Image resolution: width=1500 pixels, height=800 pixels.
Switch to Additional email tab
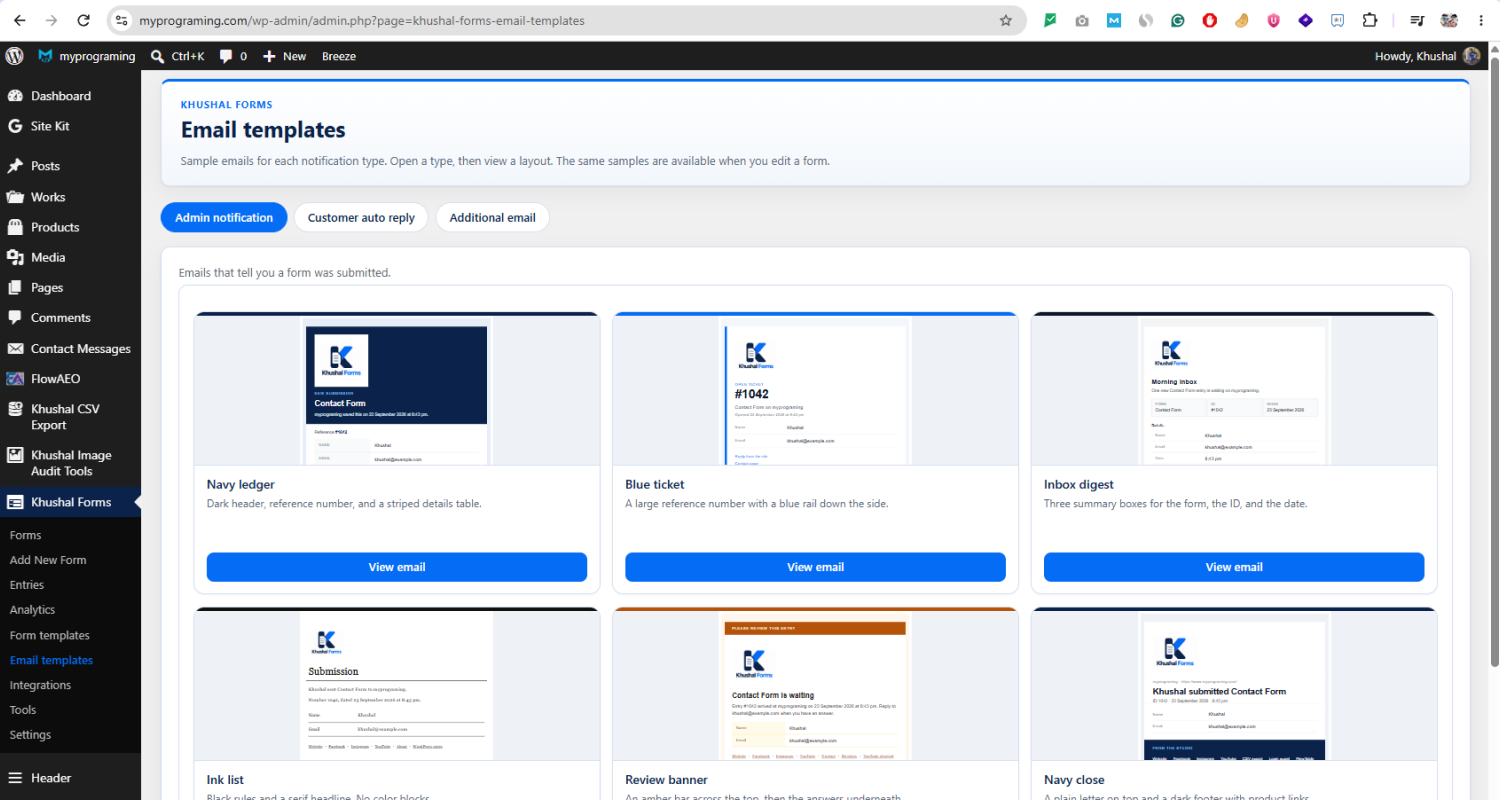click(x=492, y=217)
